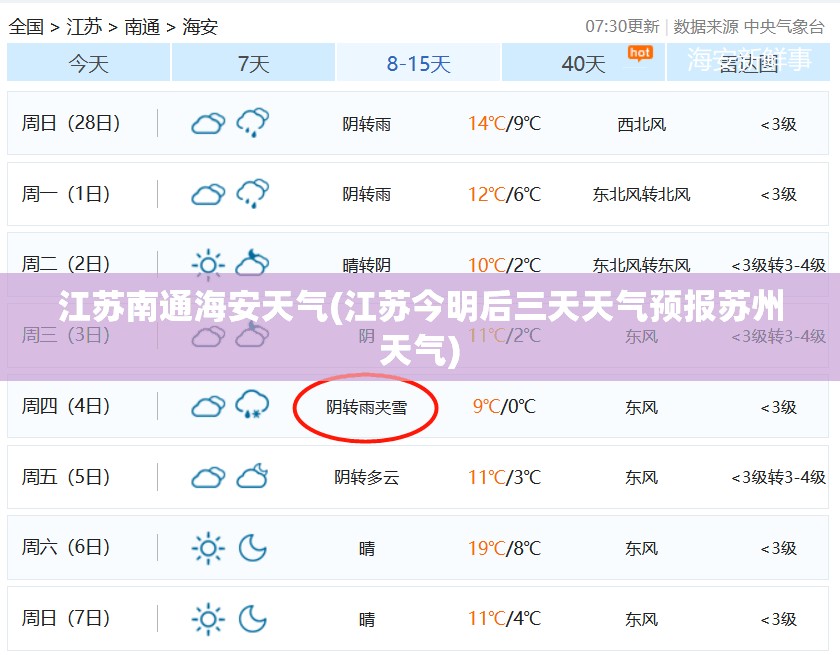Click the 19℃/8℃ temperature
840x655 pixels.
pyautogui.click(x=504, y=548)
